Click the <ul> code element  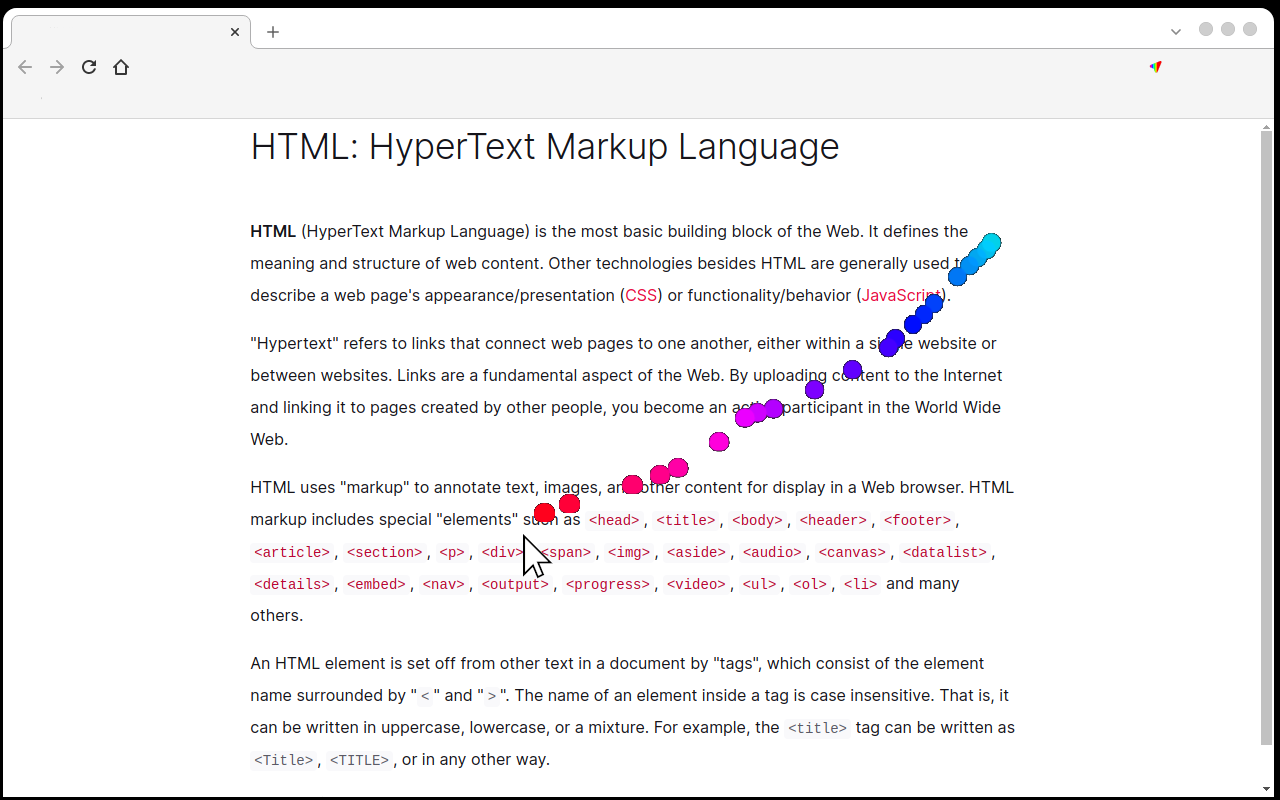(759, 584)
